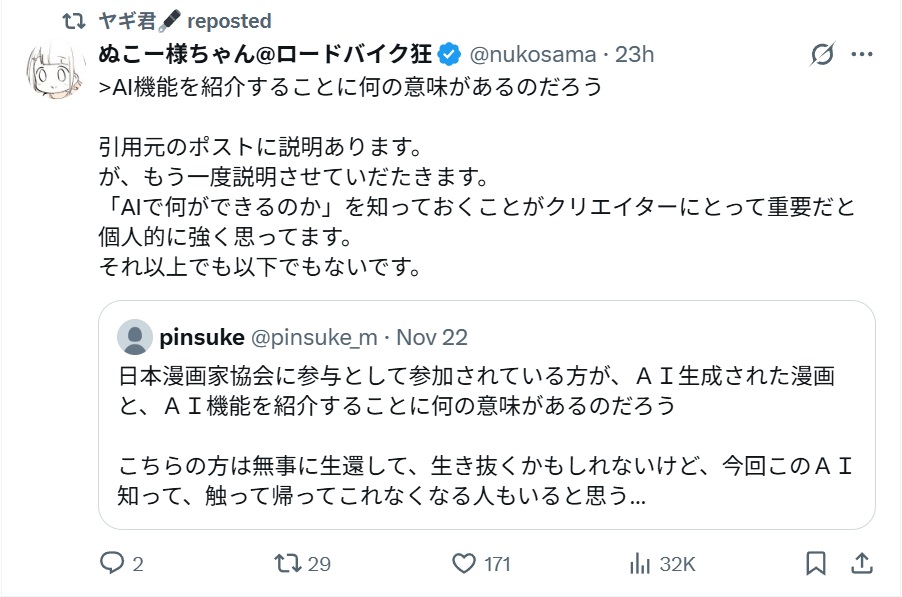Click the pinsuke profile avatar in the quote
Screen dimensions: 902x597
135,337
